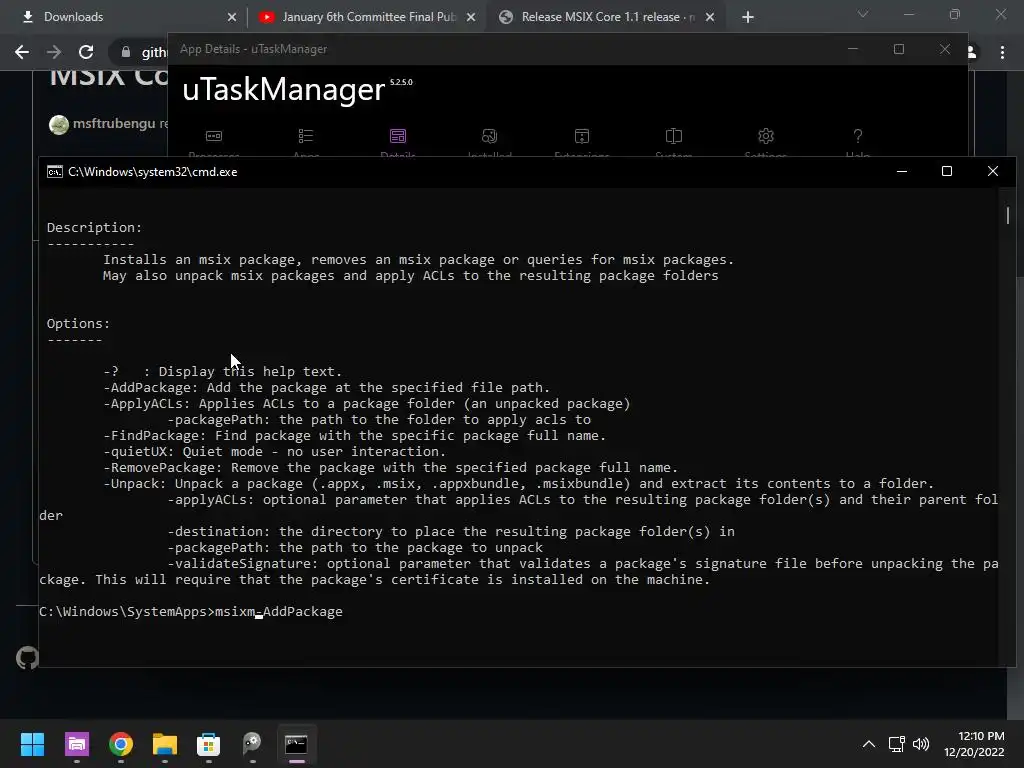Open the Processes tab in uTaskManager
The image size is (1024, 768).
coord(214,140)
